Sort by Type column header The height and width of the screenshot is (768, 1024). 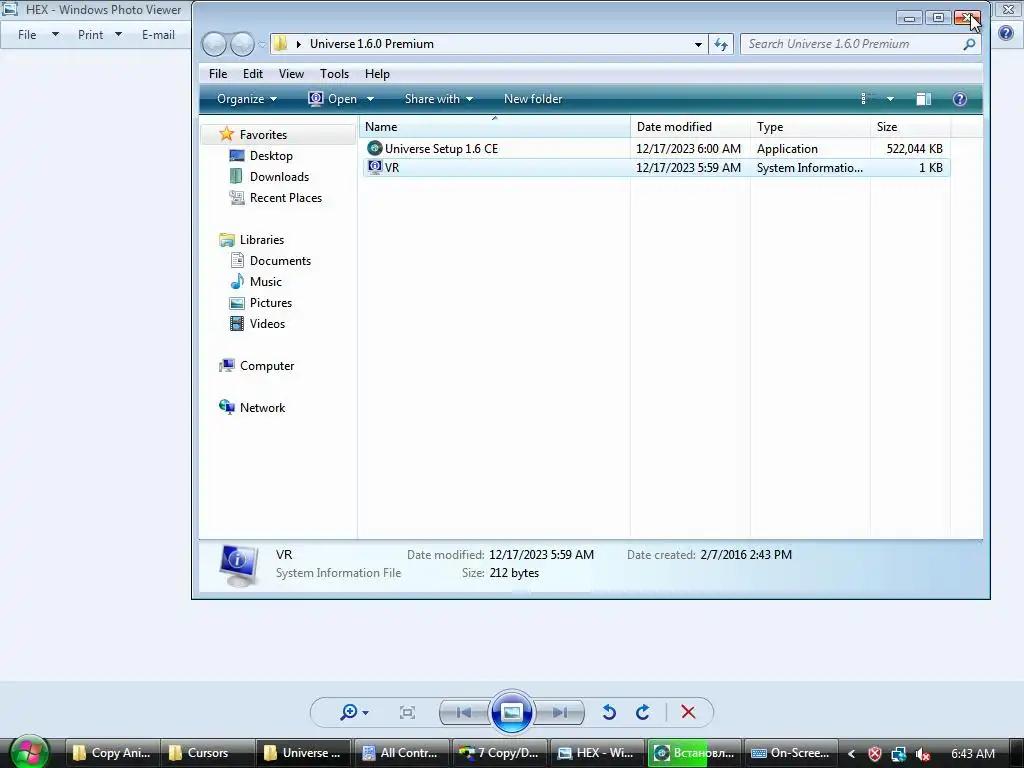810,127
